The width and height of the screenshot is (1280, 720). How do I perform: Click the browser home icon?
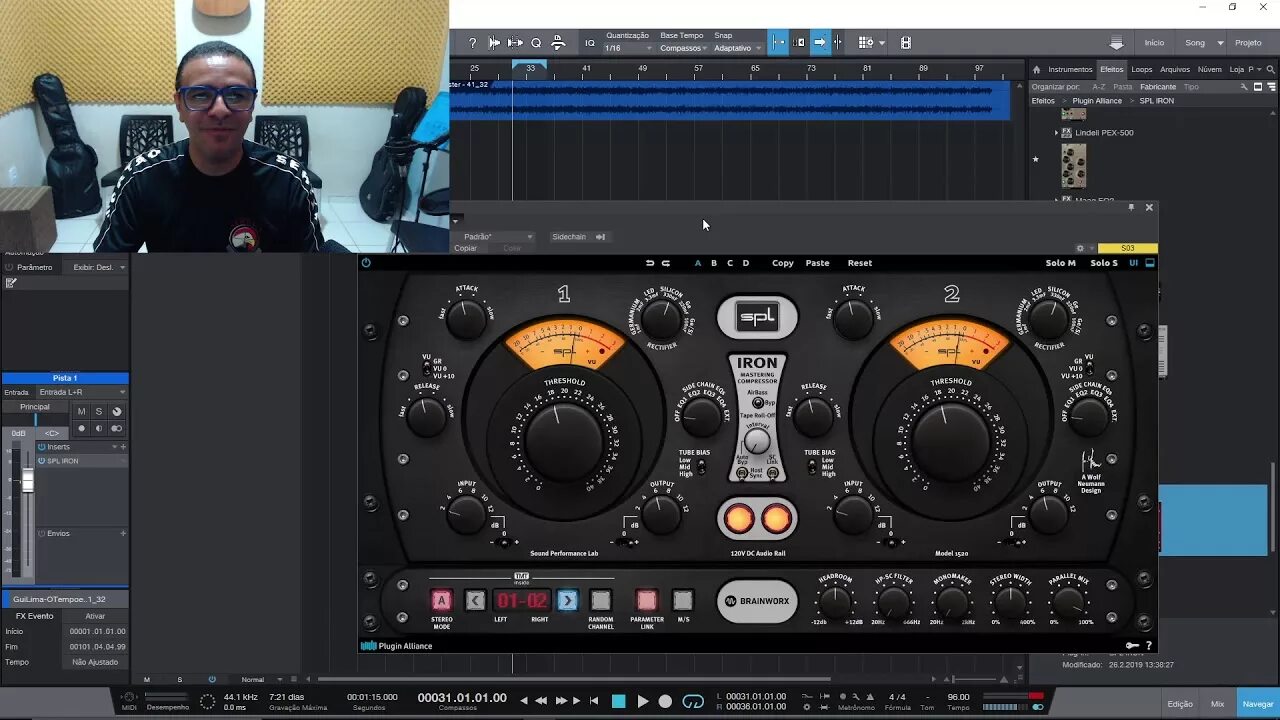[x=1036, y=70]
